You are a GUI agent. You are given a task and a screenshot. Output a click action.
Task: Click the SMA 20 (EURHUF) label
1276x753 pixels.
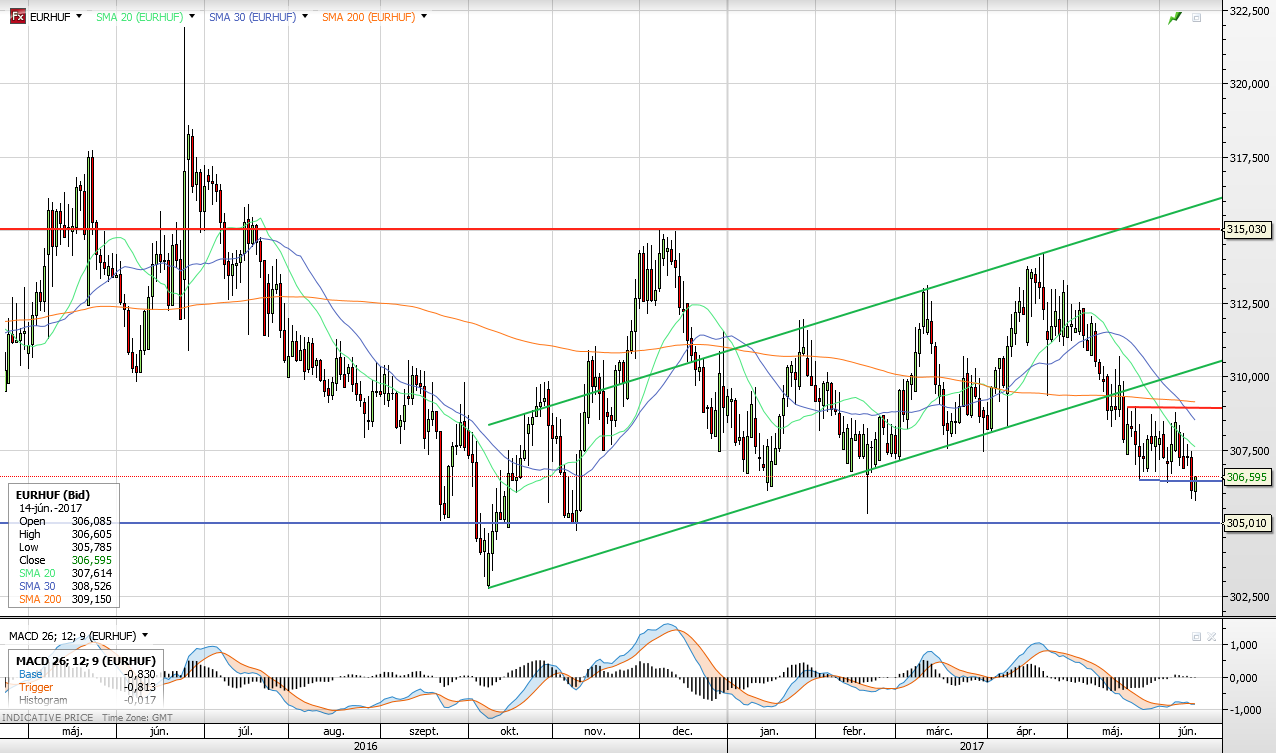139,17
